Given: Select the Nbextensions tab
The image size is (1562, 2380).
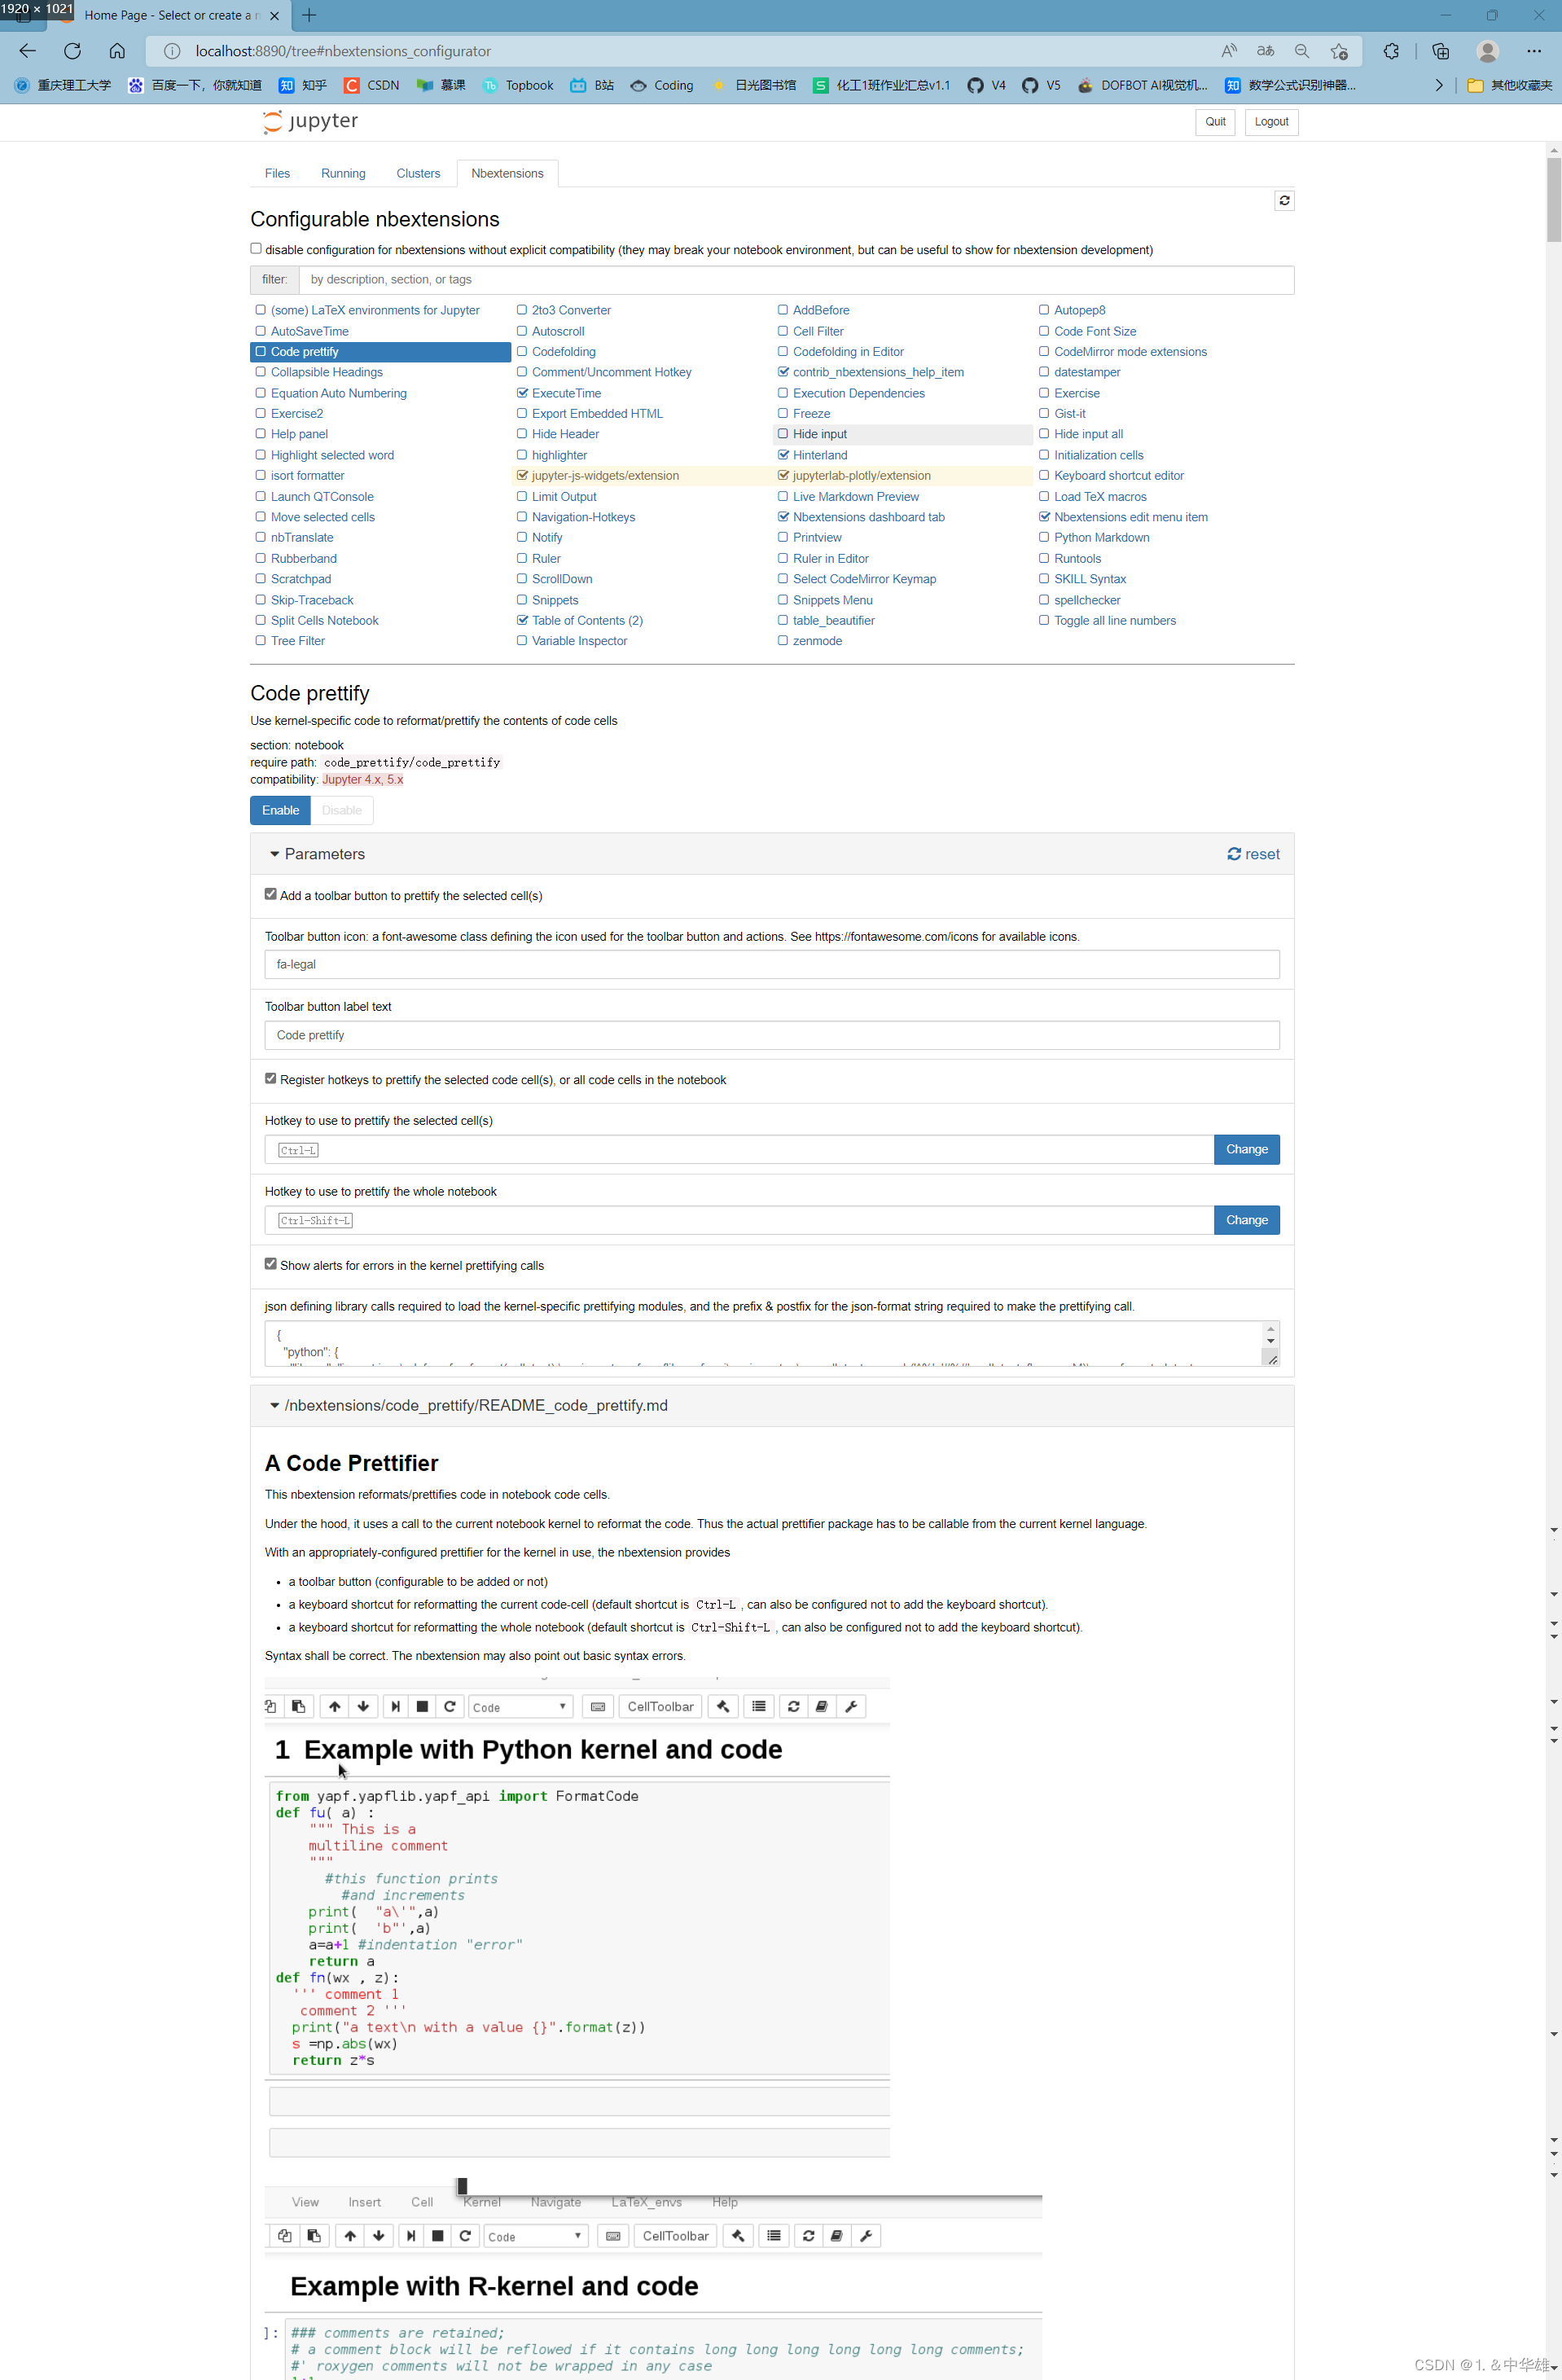Looking at the screenshot, I should tap(507, 173).
